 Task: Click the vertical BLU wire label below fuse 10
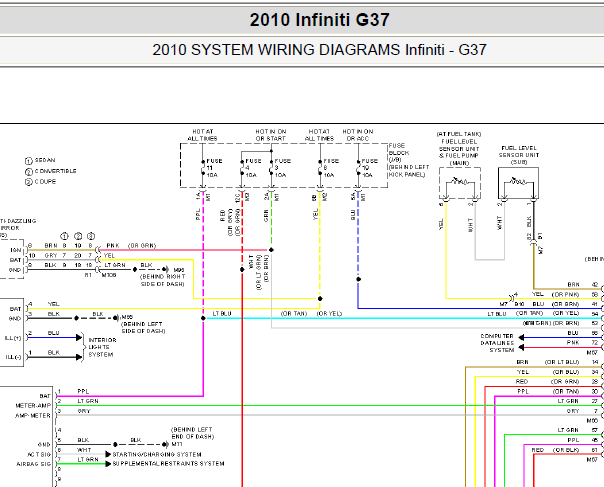[353, 215]
